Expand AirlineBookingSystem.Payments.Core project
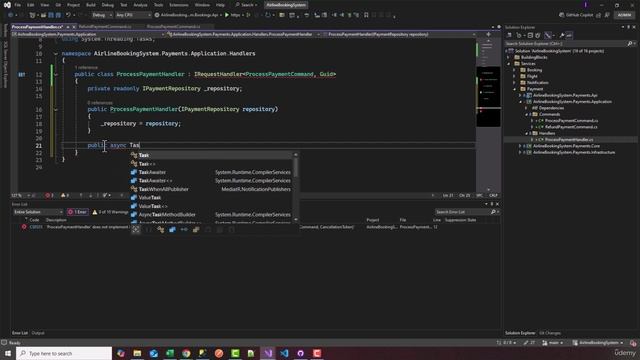 click(x=520, y=146)
